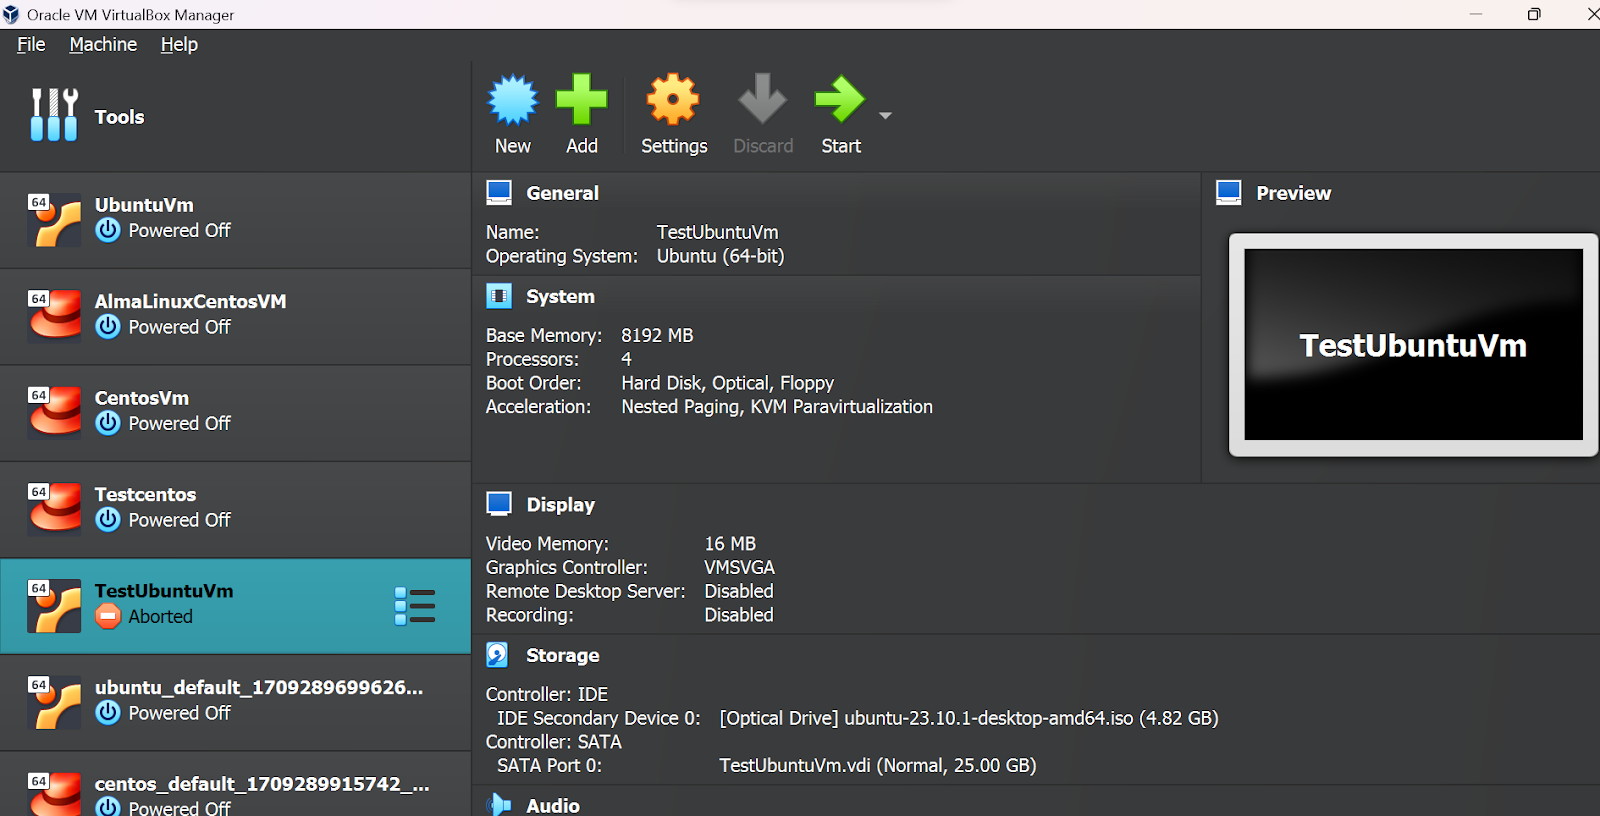This screenshot has width=1600, height=816.
Task: Click the Powered Off icon under AlmaLinuxCentosVM
Action: pos(108,326)
